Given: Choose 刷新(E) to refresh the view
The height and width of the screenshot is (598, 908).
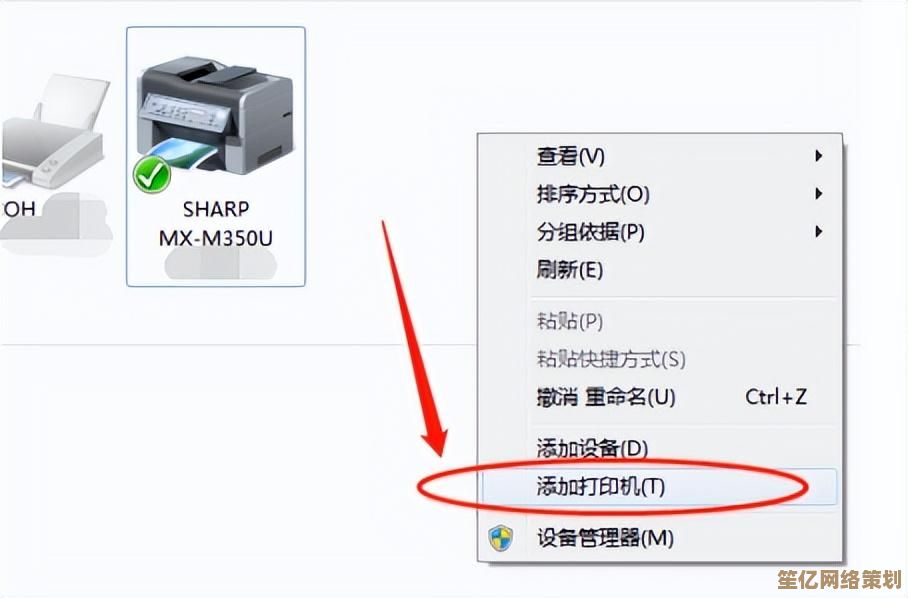Looking at the screenshot, I should pyautogui.click(x=660, y=270).
